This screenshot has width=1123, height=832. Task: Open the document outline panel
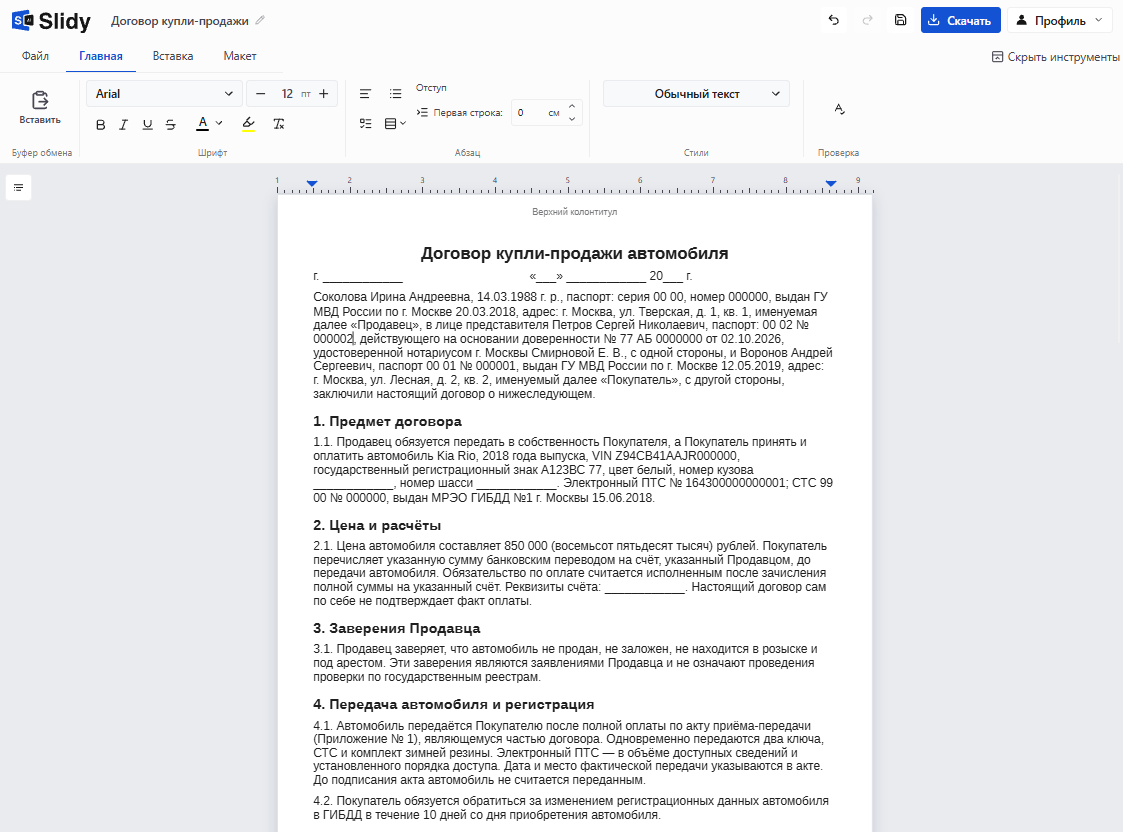pos(19,188)
